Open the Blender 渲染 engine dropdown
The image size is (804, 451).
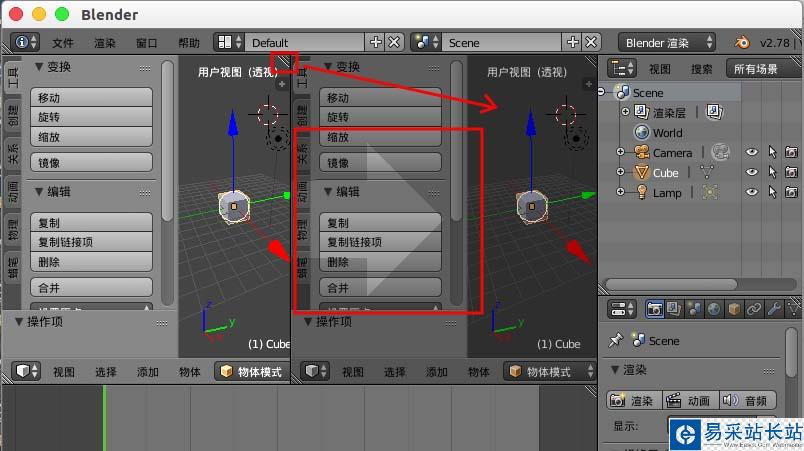(x=667, y=43)
